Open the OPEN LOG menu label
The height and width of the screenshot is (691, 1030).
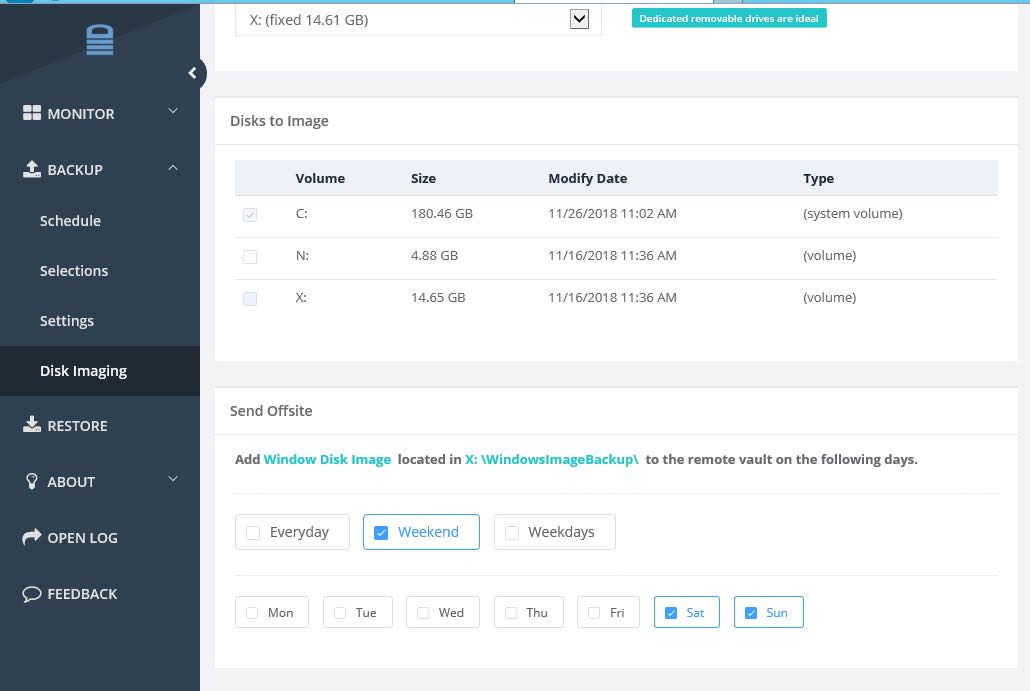coord(82,538)
